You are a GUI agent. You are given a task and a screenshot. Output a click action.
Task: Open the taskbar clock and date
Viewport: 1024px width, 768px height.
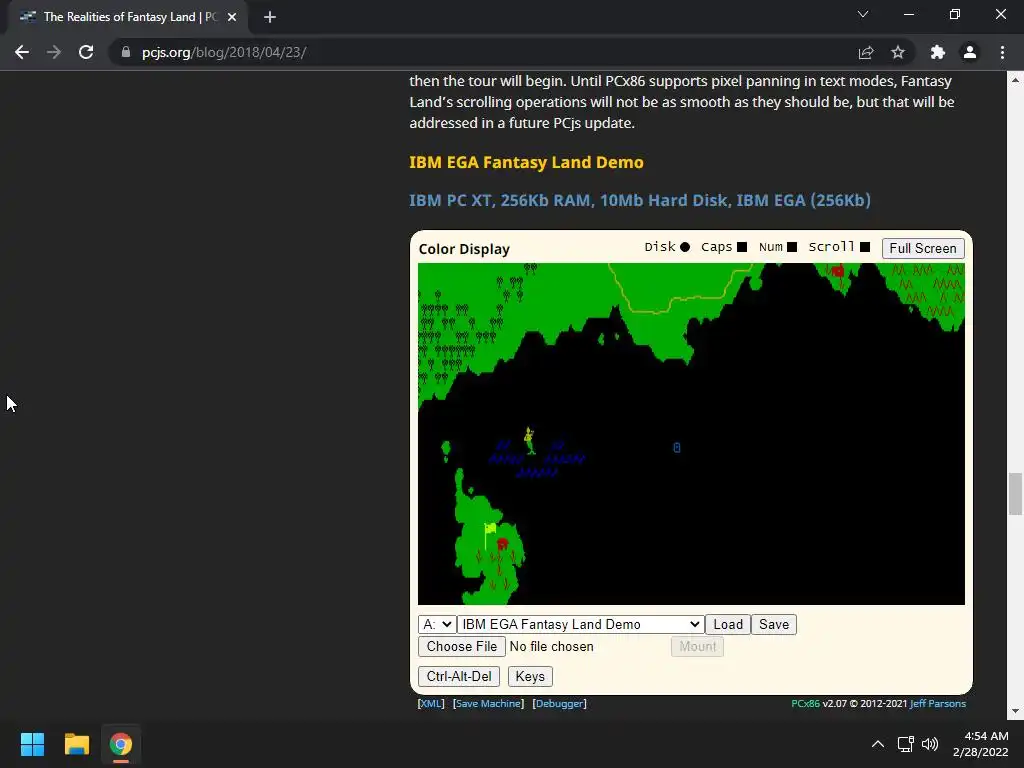[x=980, y=744]
